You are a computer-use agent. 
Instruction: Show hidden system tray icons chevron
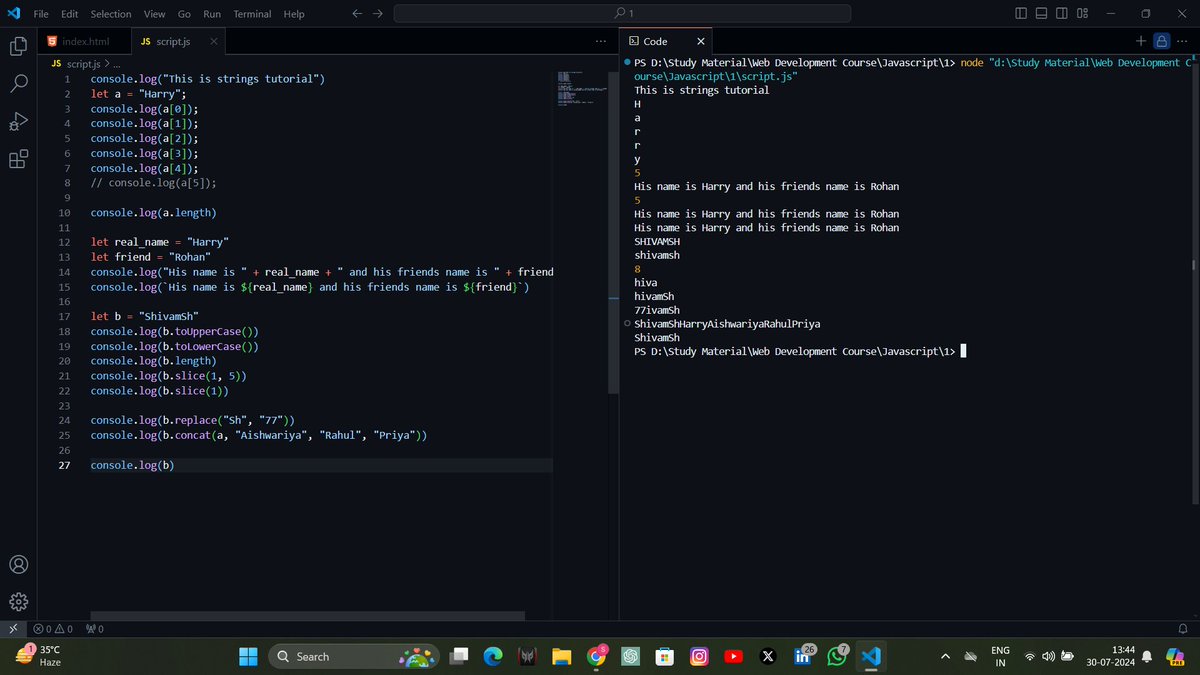945,657
